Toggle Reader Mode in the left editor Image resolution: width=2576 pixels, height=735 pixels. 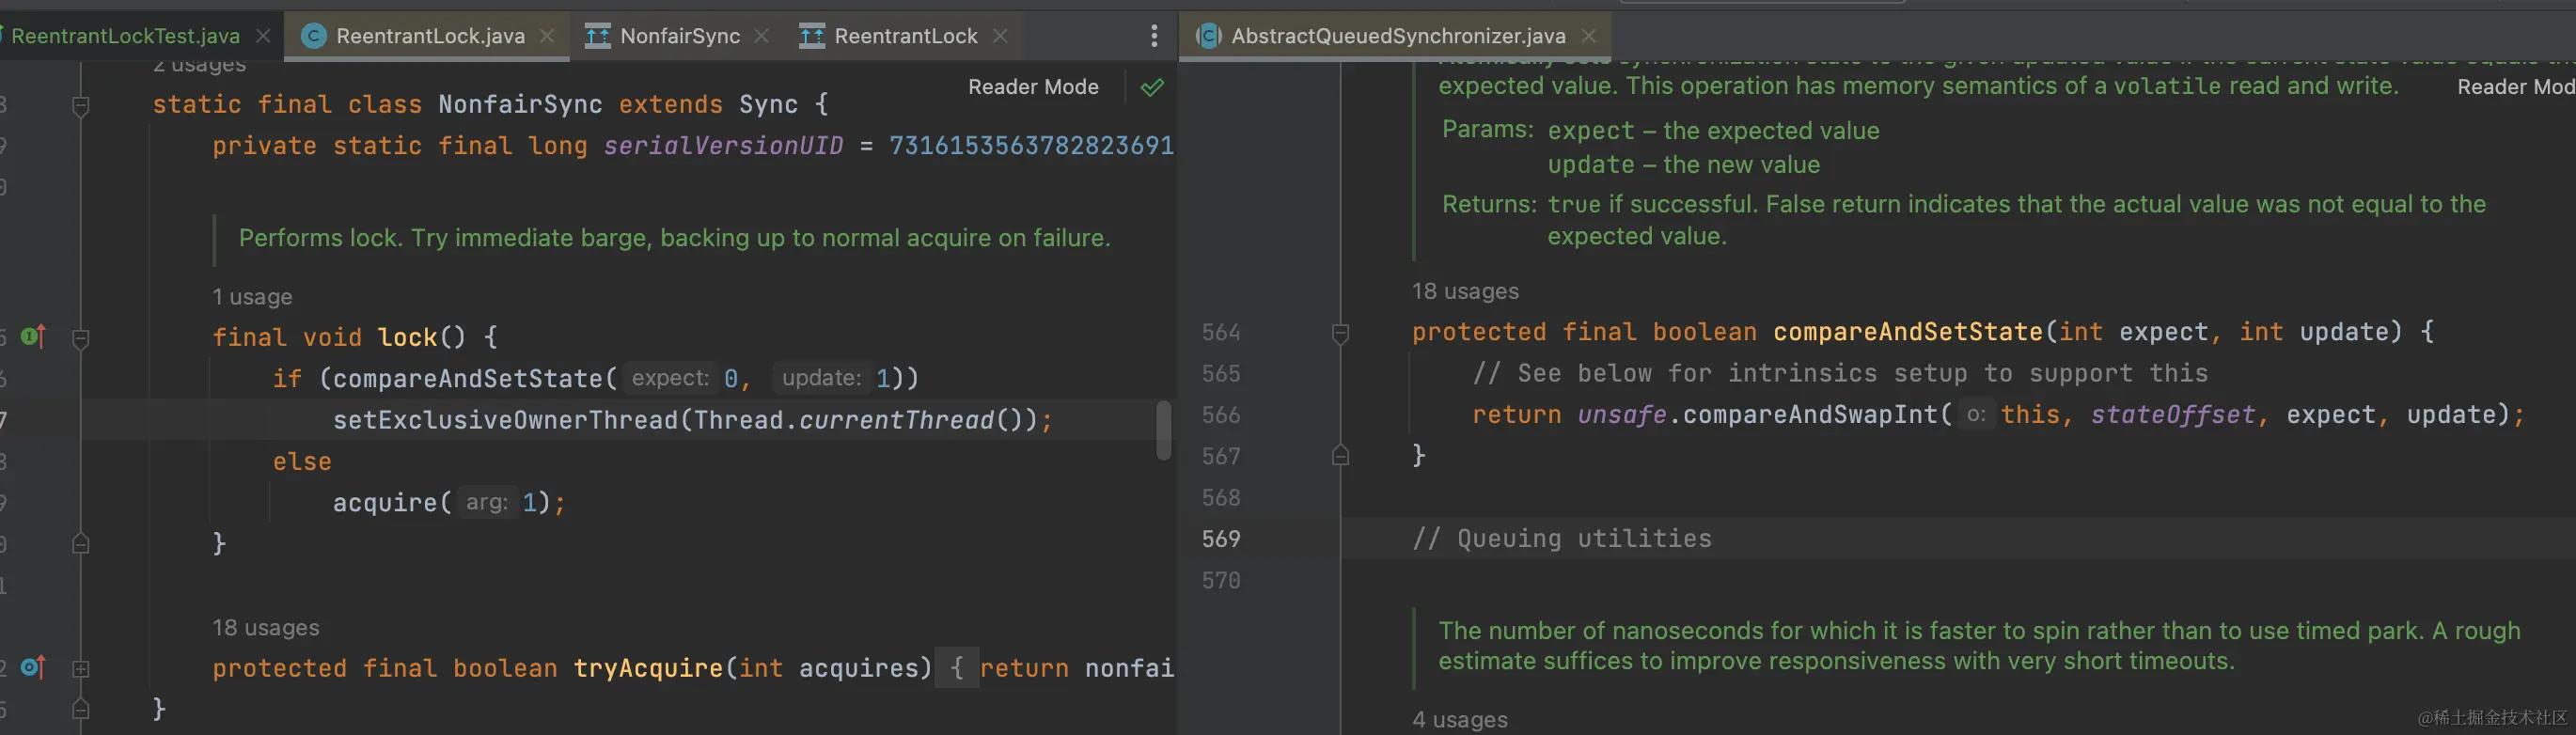pyautogui.click(x=1033, y=87)
